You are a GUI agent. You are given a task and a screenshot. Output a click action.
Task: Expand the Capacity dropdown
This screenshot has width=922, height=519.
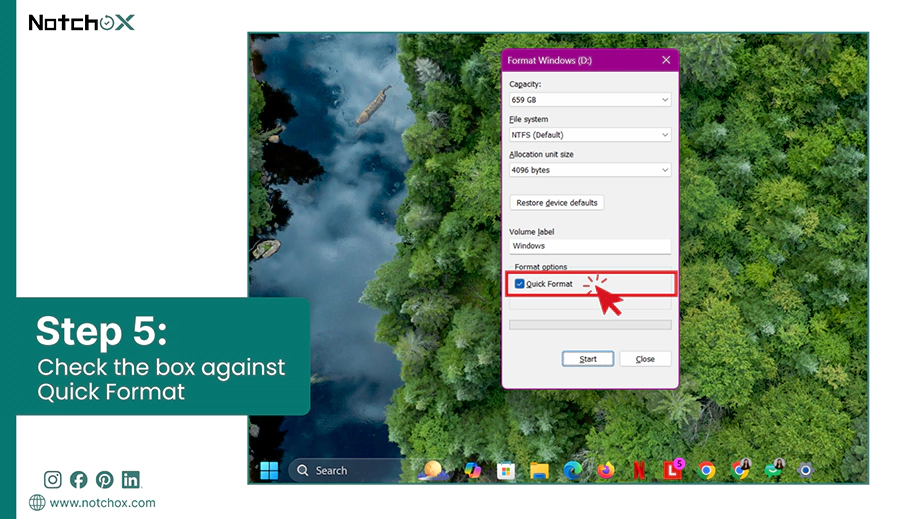coord(590,100)
